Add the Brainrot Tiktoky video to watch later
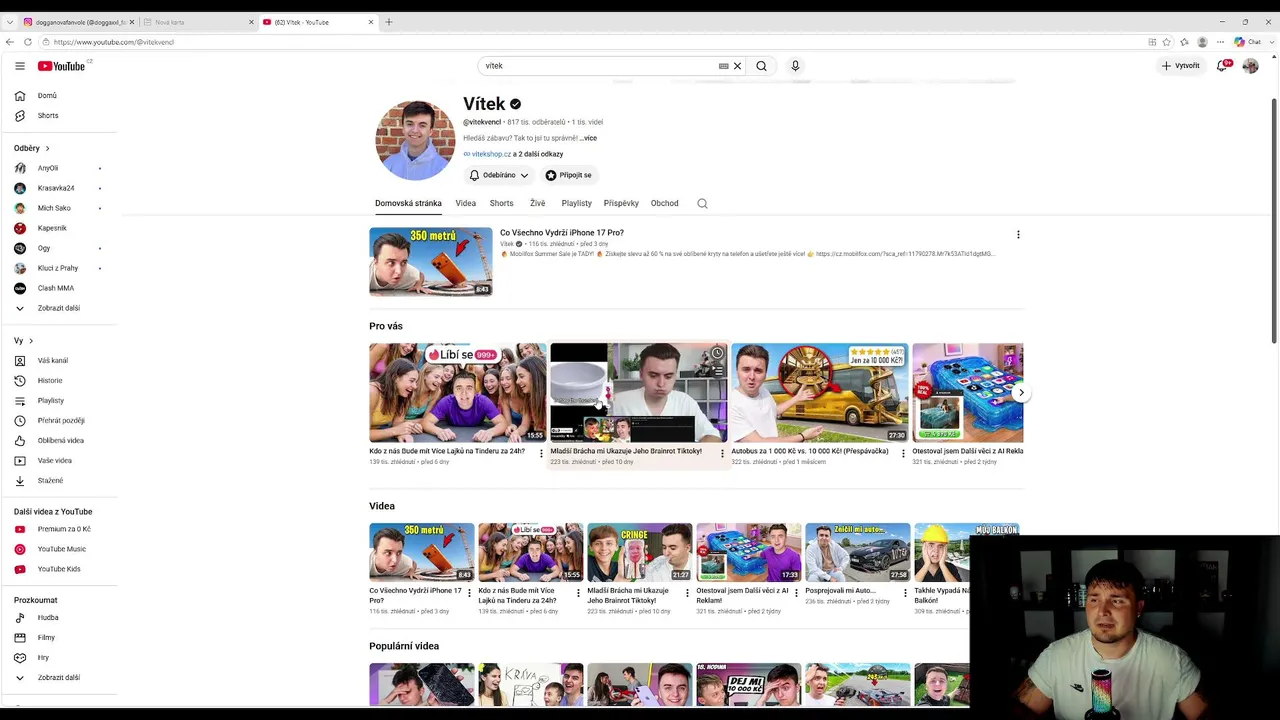 717,353
